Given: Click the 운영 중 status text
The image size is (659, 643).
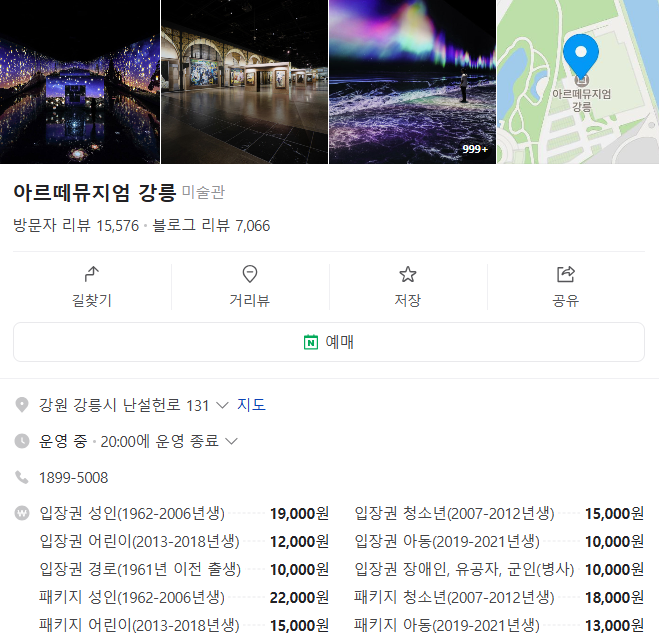Looking at the screenshot, I should [x=63, y=441].
